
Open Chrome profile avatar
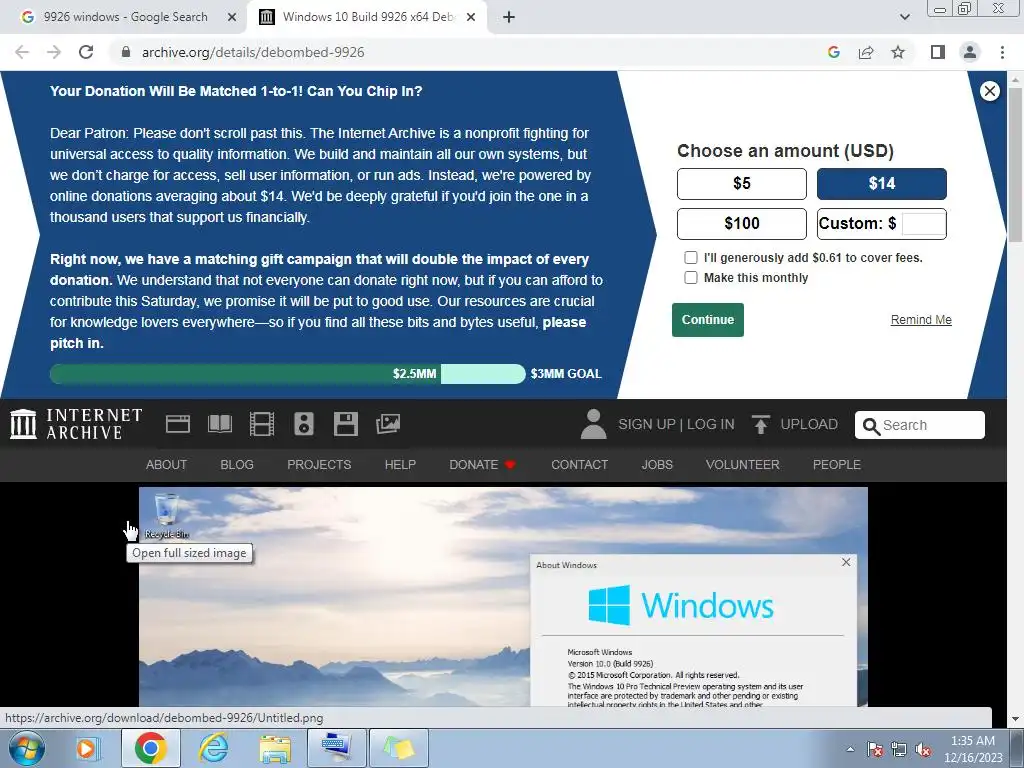(970, 52)
